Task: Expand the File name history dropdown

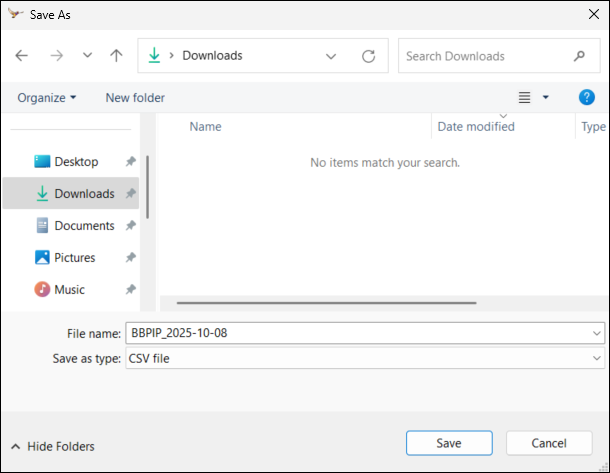Action: [597, 333]
